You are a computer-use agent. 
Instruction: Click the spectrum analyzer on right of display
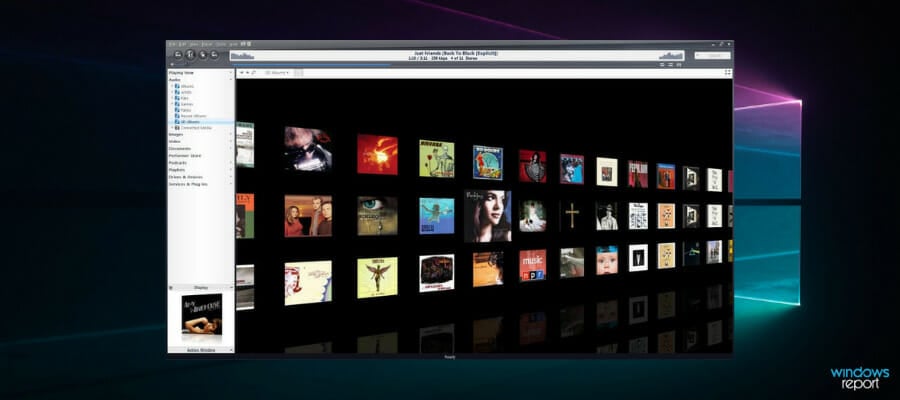(x=671, y=56)
